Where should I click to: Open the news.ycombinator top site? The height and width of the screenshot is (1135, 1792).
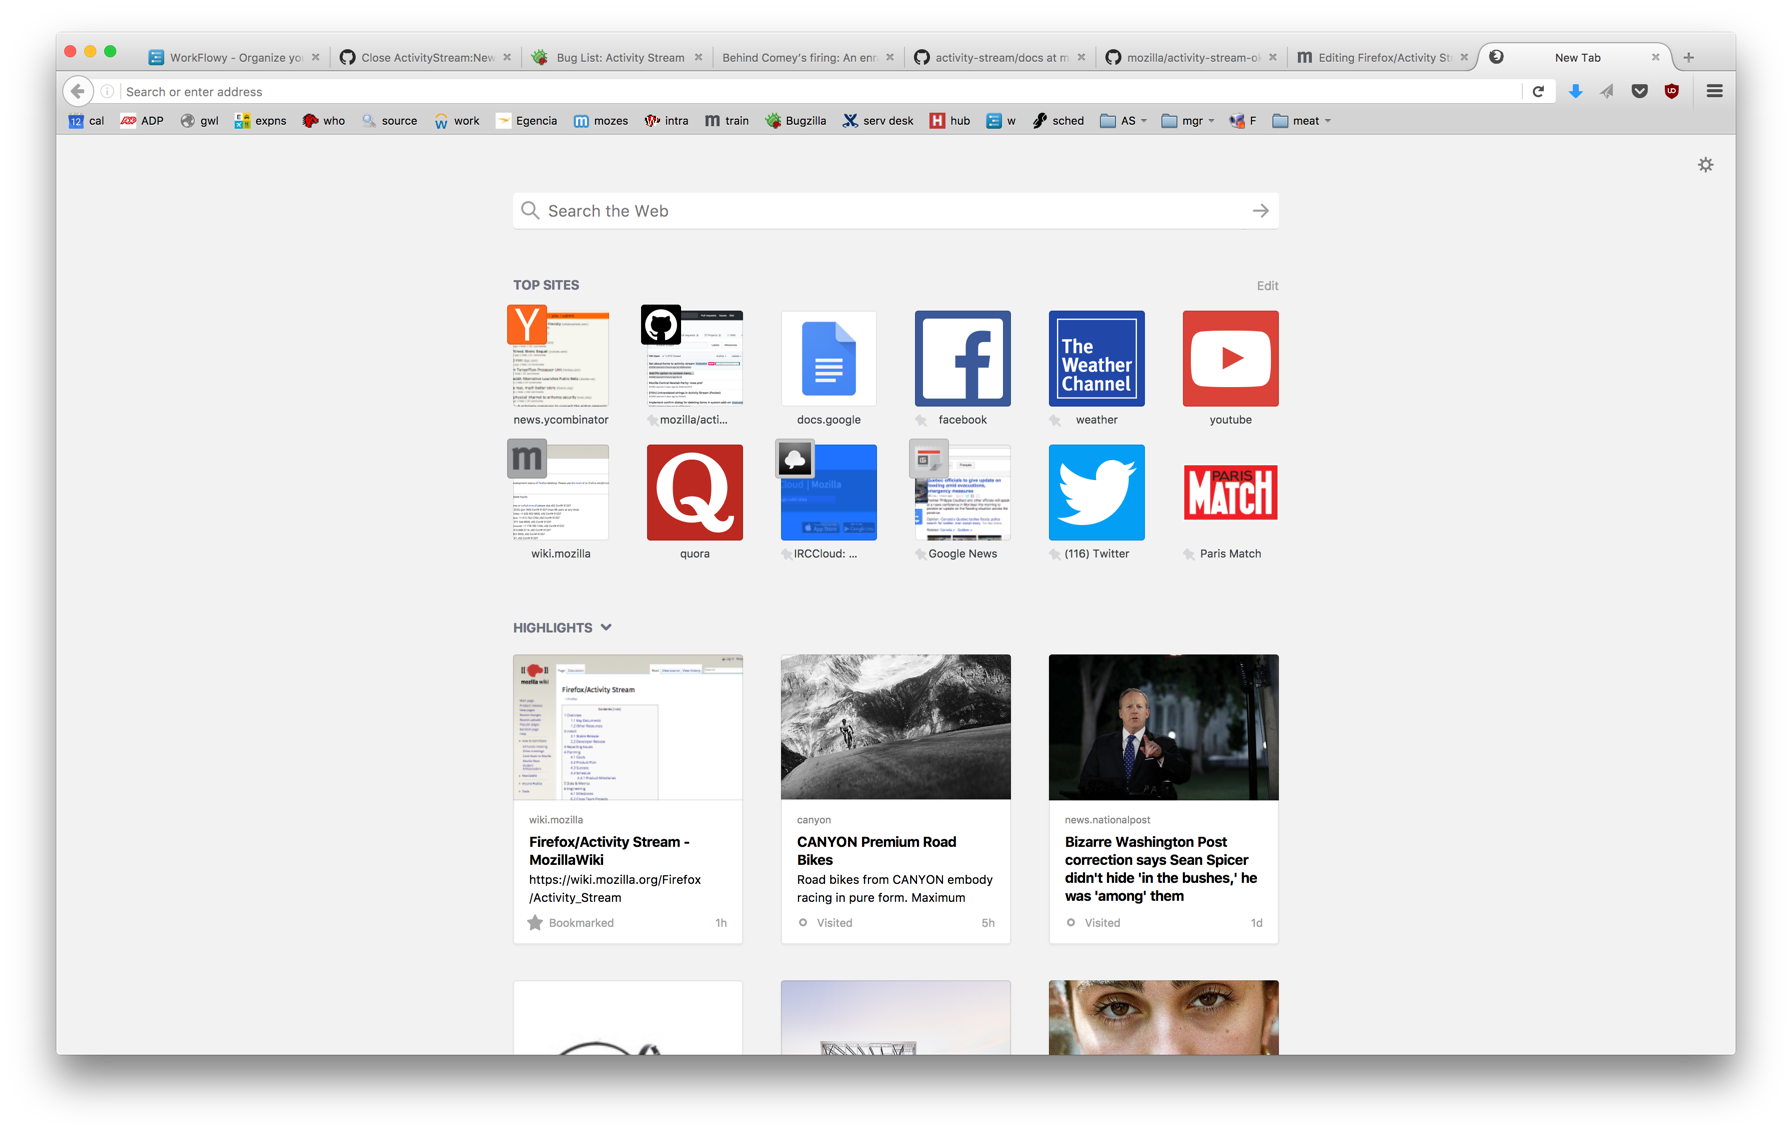561,366
